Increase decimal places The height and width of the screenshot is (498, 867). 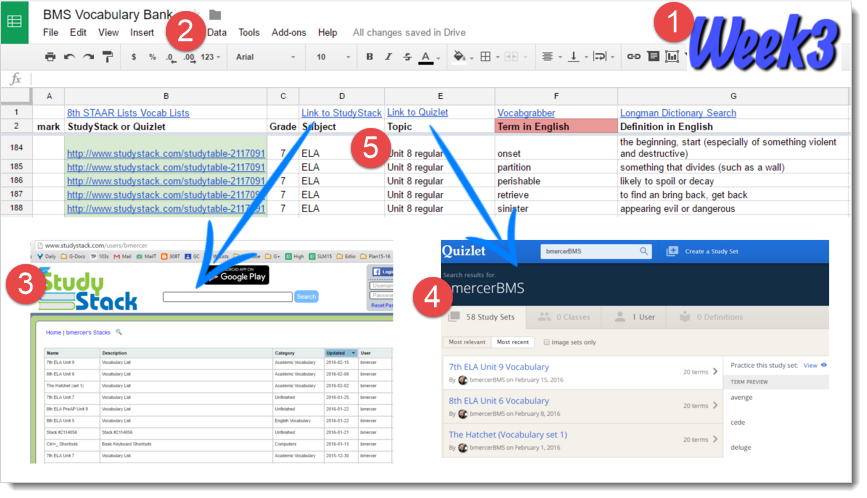pos(190,57)
